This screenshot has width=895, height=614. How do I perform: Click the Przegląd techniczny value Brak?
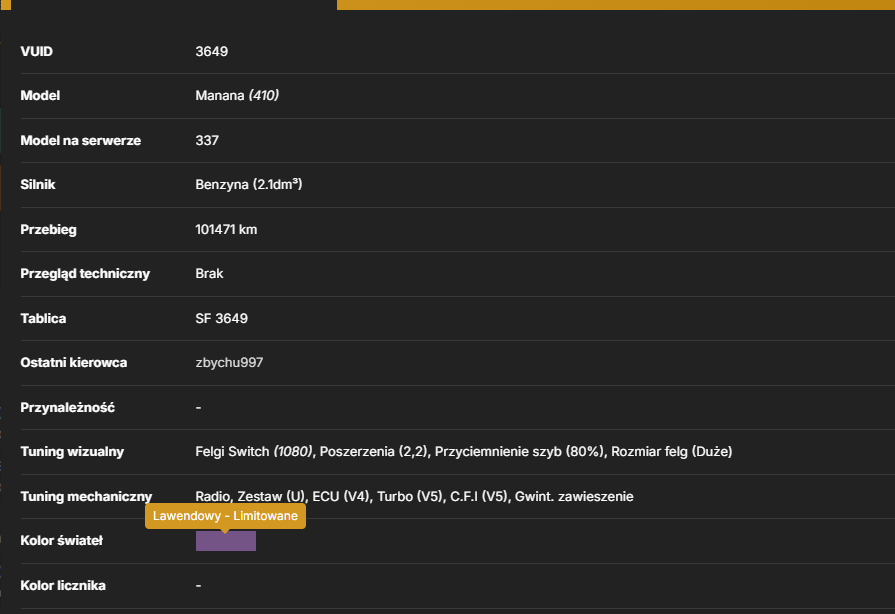click(209, 273)
